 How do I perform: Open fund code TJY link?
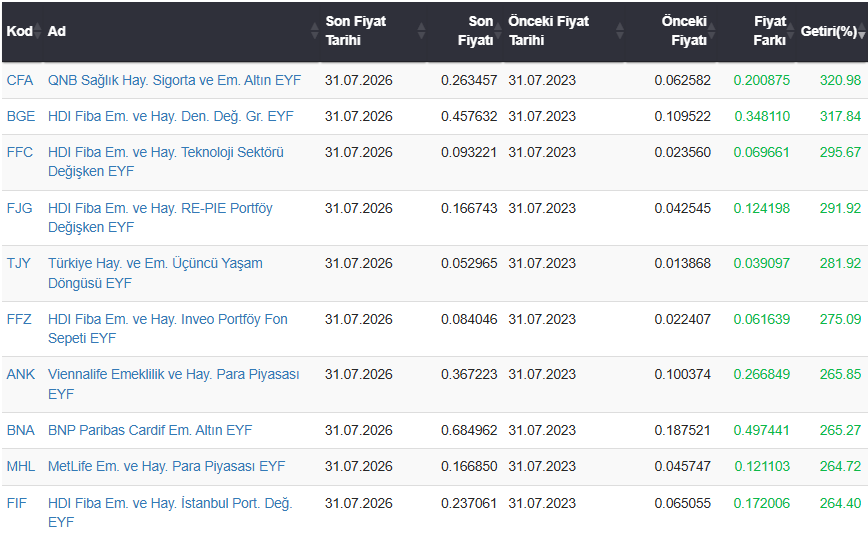19,263
